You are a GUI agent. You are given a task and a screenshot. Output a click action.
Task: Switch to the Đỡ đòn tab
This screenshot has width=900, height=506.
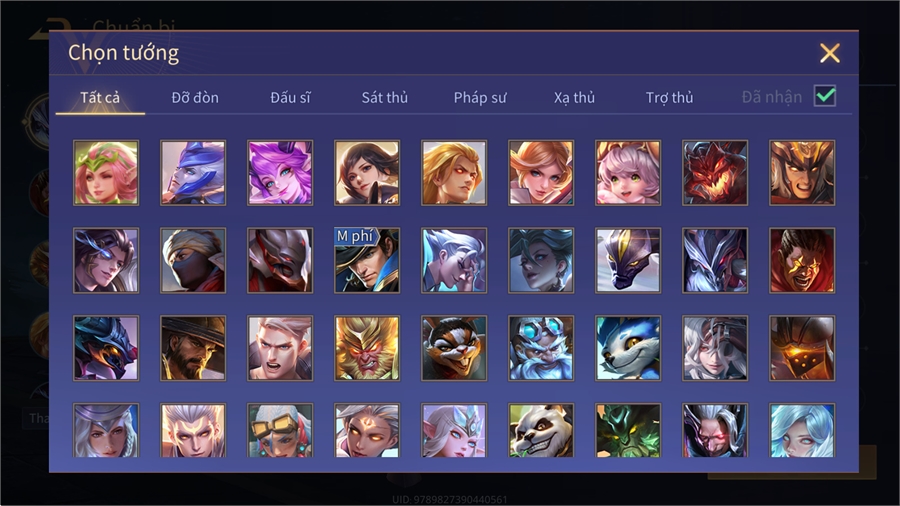[x=195, y=98]
